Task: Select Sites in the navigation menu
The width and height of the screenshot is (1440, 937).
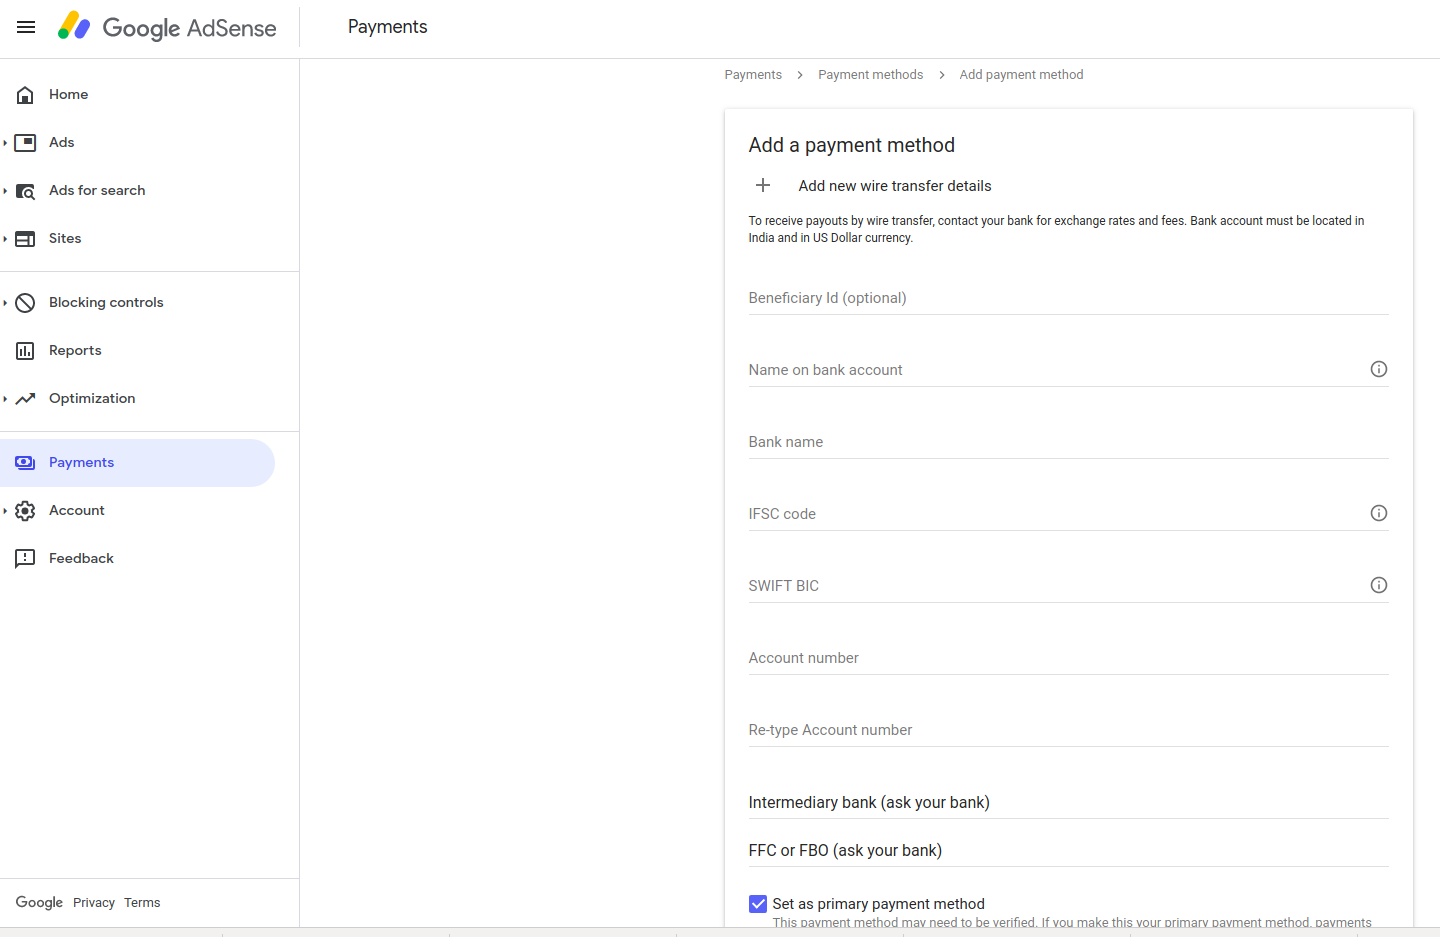Action: tap(64, 238)
